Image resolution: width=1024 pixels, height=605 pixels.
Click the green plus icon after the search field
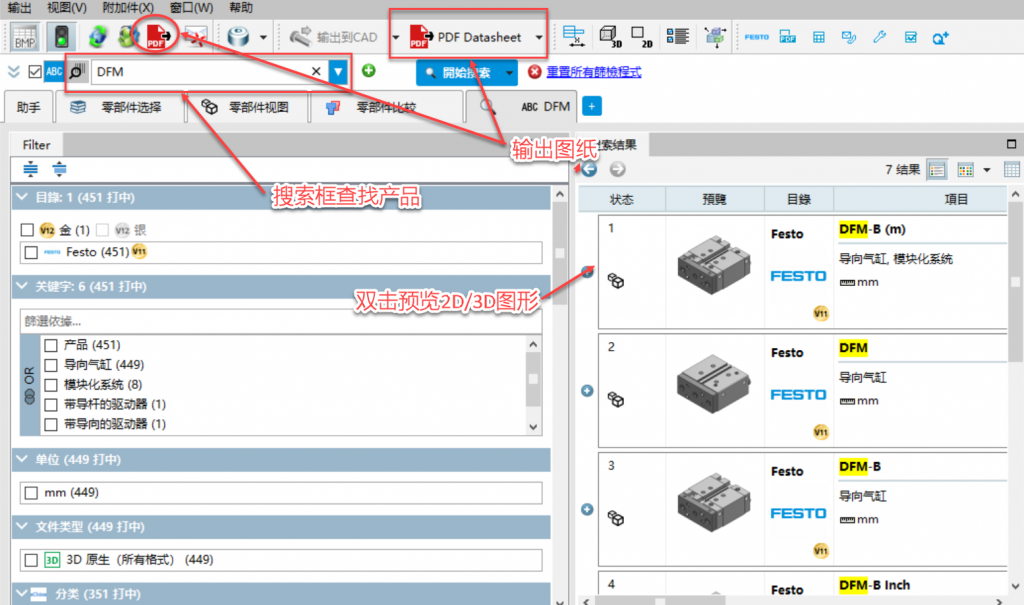point(368,71)
